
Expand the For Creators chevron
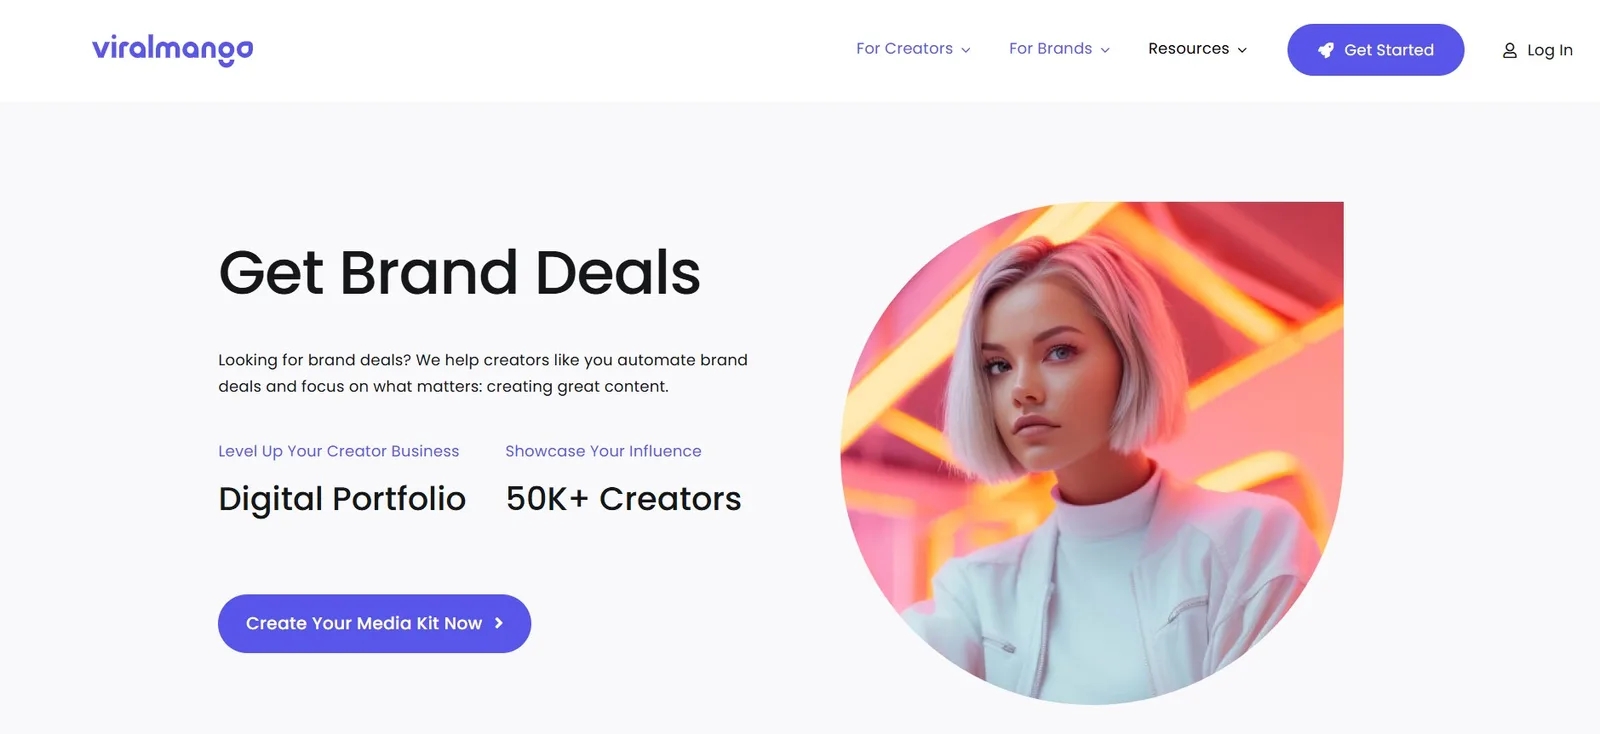965,50
